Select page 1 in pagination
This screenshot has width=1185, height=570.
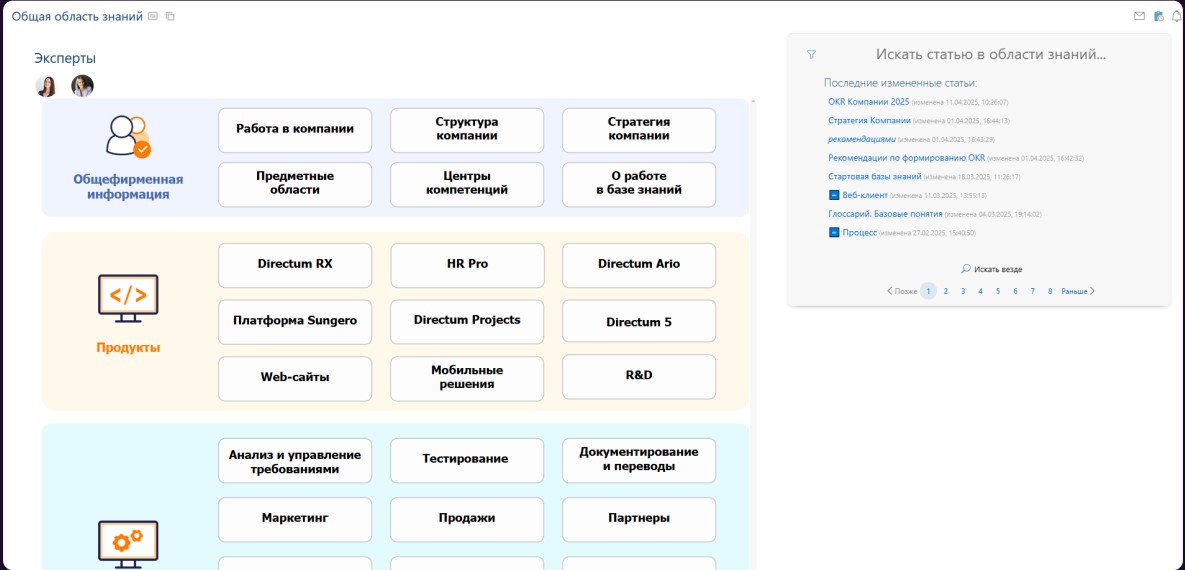(x=928, y=291)
